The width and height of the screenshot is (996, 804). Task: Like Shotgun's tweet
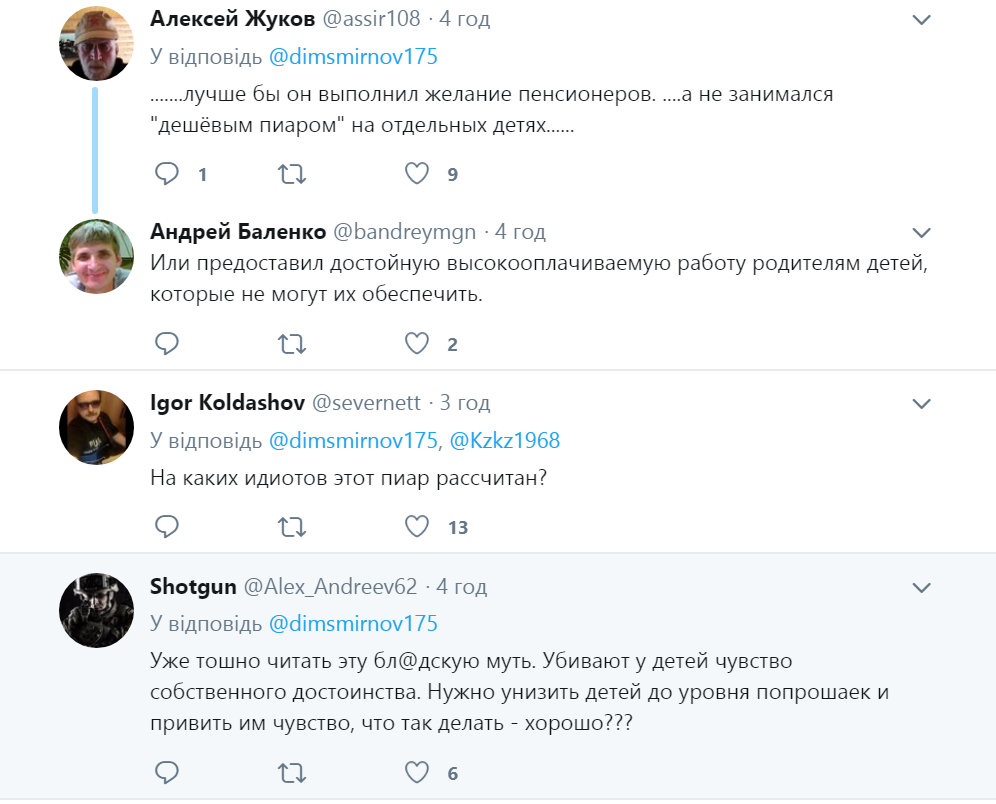pyautogui.click(x=416, y=772)
